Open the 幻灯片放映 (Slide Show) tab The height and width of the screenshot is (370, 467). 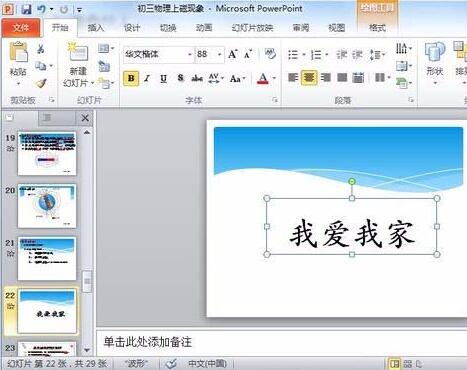(x=252, y=28)
